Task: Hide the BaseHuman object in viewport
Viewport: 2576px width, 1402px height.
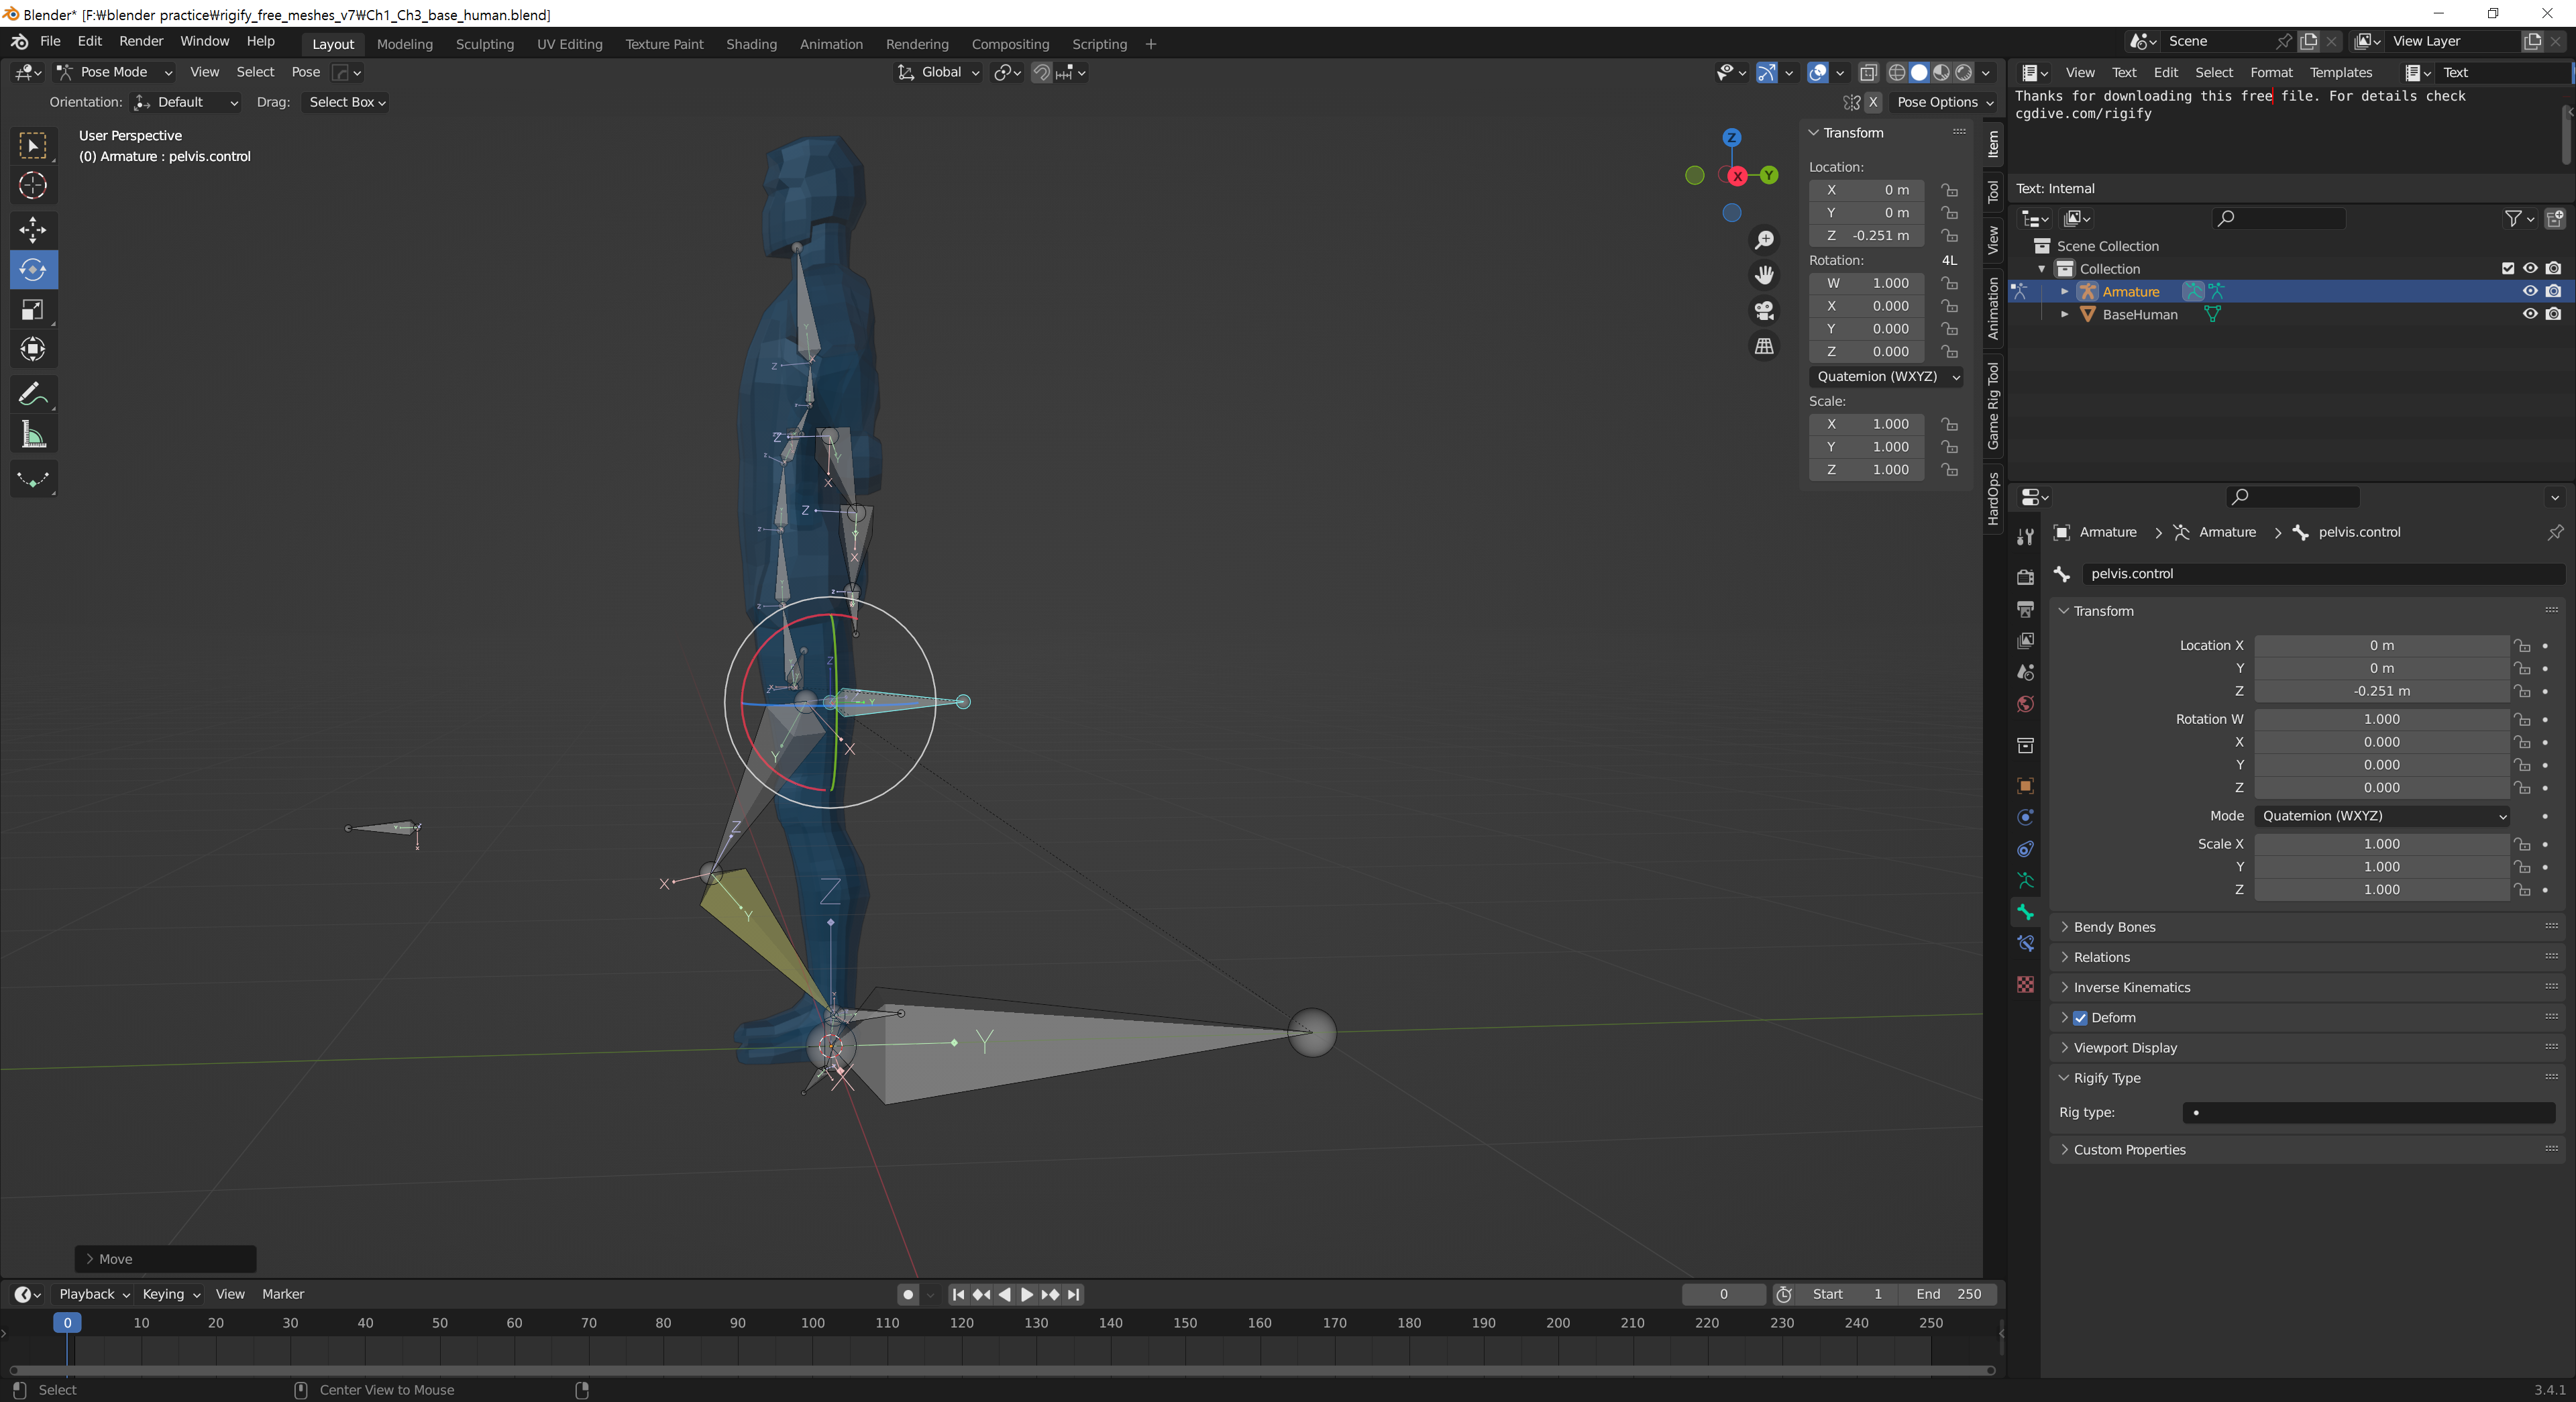Action: pyautogui.click(x=2529, y=314)
